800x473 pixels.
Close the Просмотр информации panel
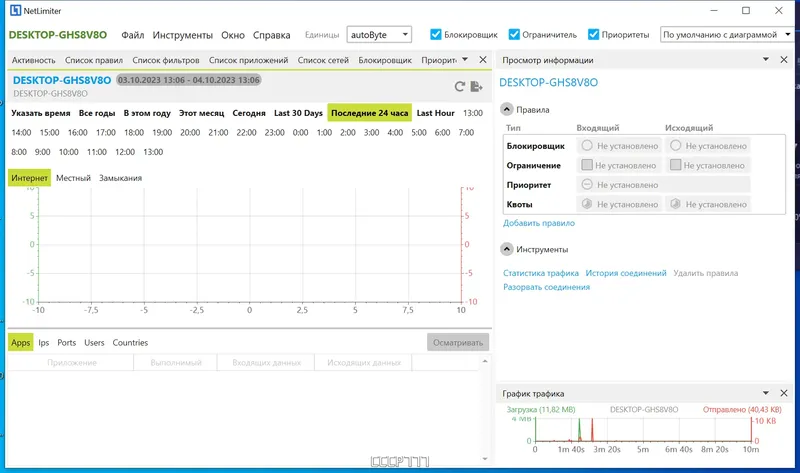(x=784, y=60)
